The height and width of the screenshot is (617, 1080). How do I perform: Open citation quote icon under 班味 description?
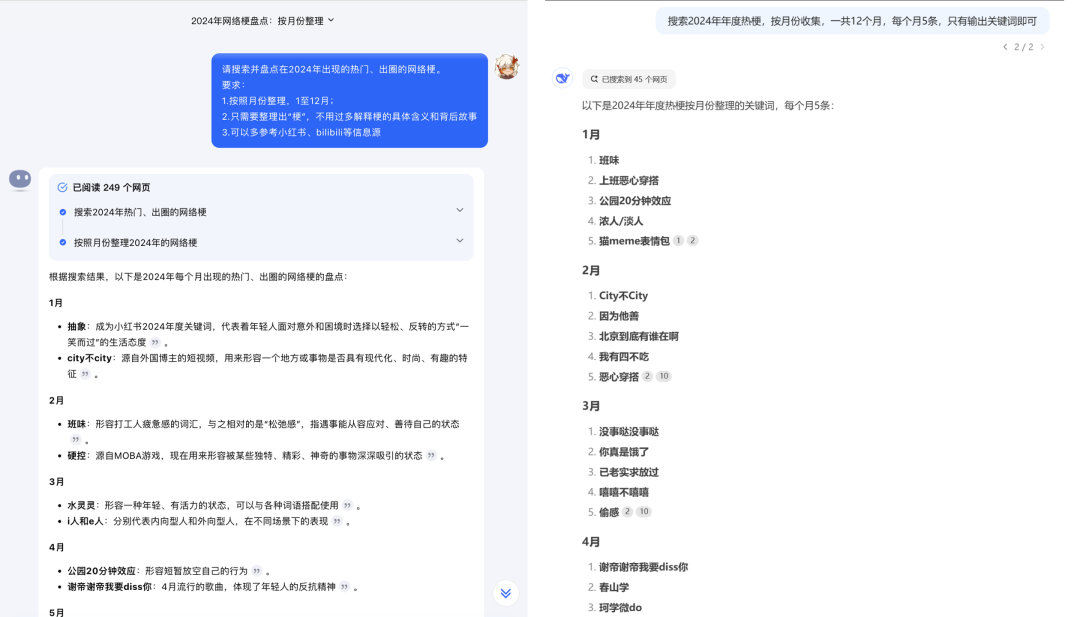point(76,439)
